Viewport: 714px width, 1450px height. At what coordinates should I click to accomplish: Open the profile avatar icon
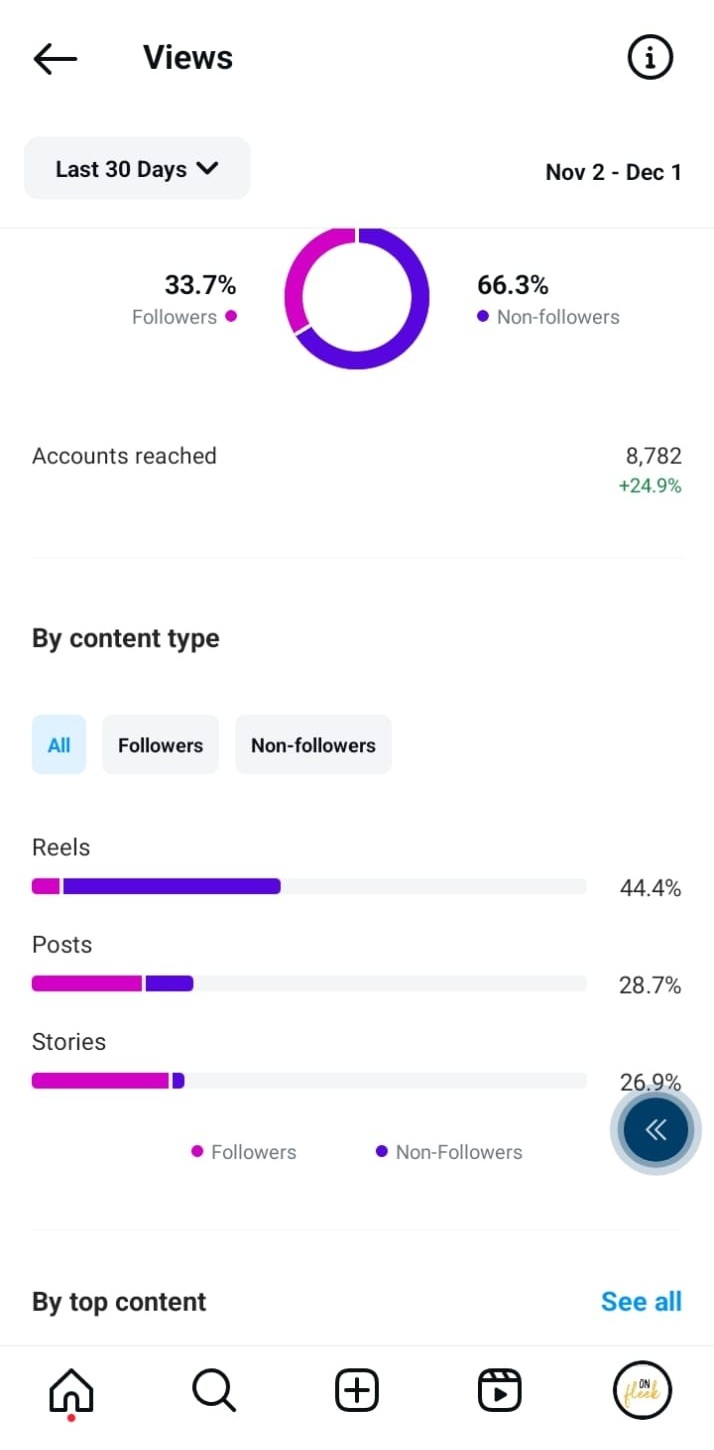point(641,1390)
